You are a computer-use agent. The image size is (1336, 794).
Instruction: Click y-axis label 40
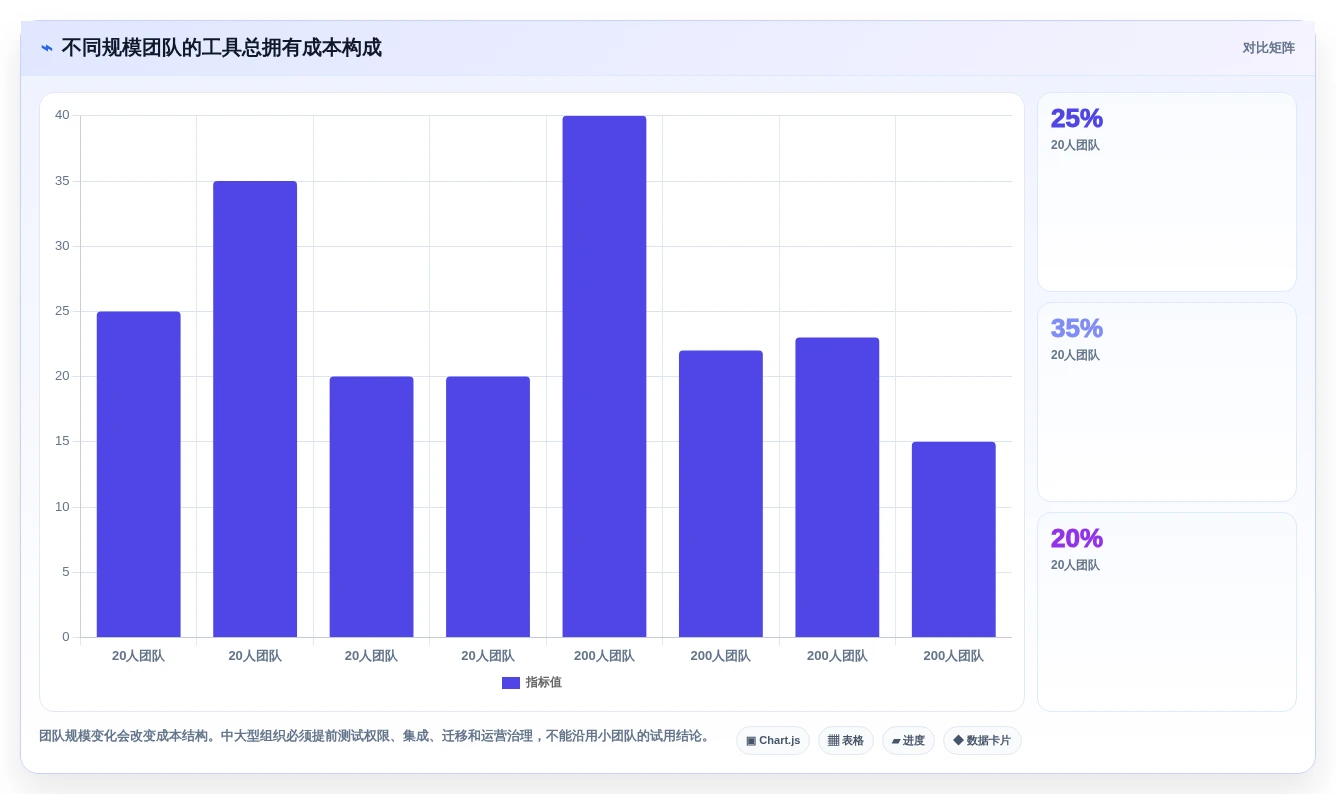(x=62, y=115)
